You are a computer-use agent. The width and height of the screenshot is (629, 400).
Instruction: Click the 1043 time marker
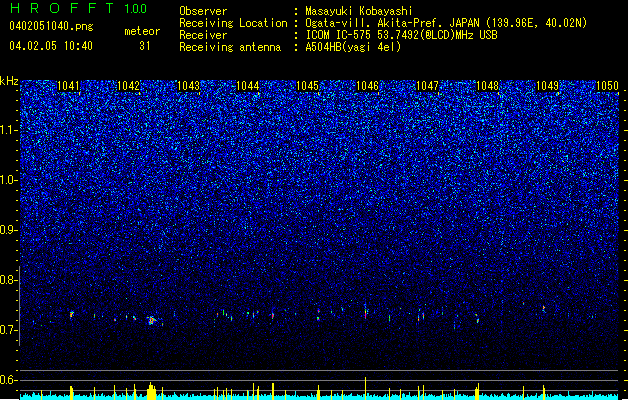click(189, 86)
